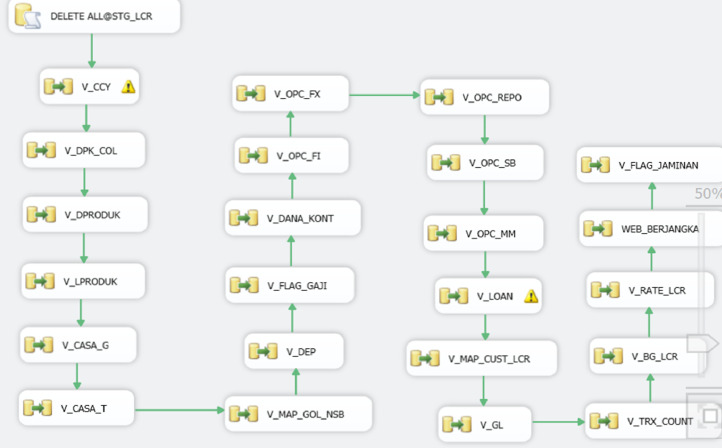Select the V_MAP_CUST_LCR task node
Screen dimensions: 722x448
click(x=482, y=358)
